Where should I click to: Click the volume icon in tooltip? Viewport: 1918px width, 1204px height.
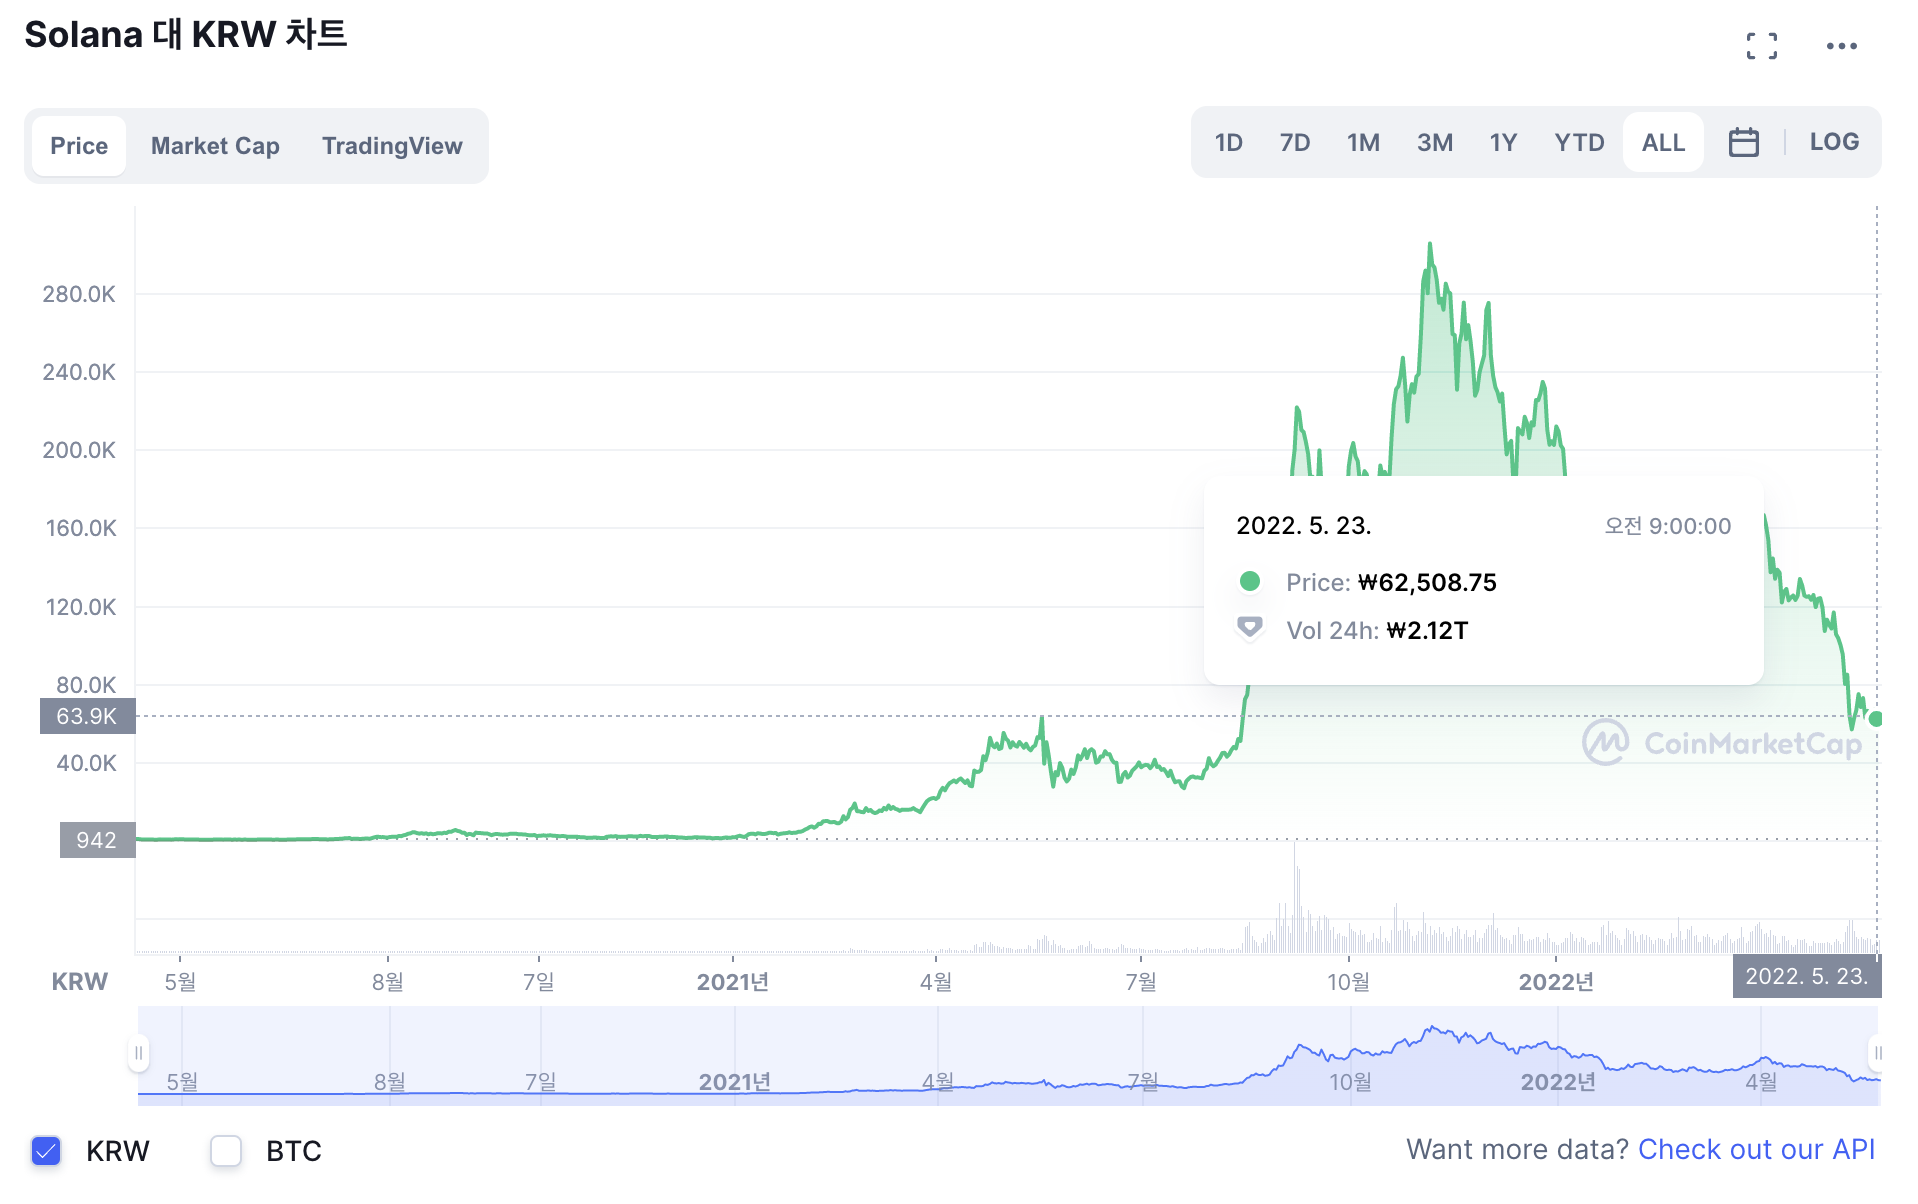click(1249, 629)
